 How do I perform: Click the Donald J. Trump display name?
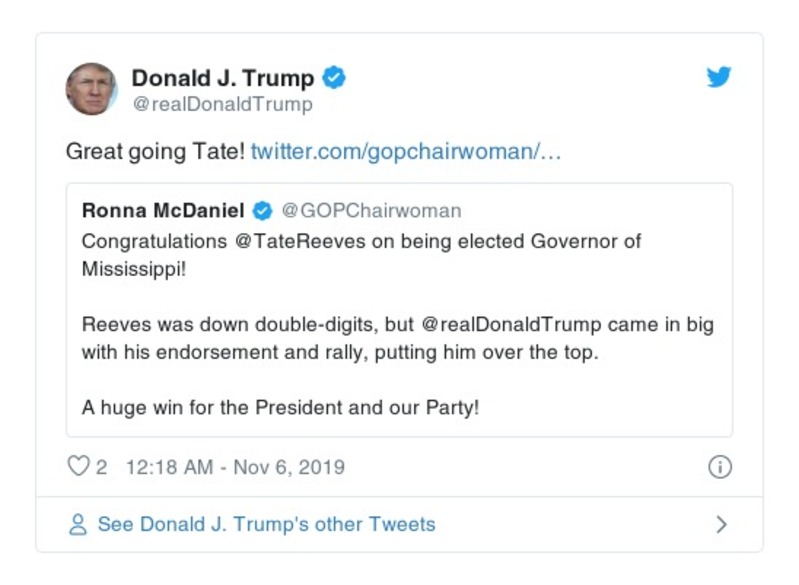222,78
